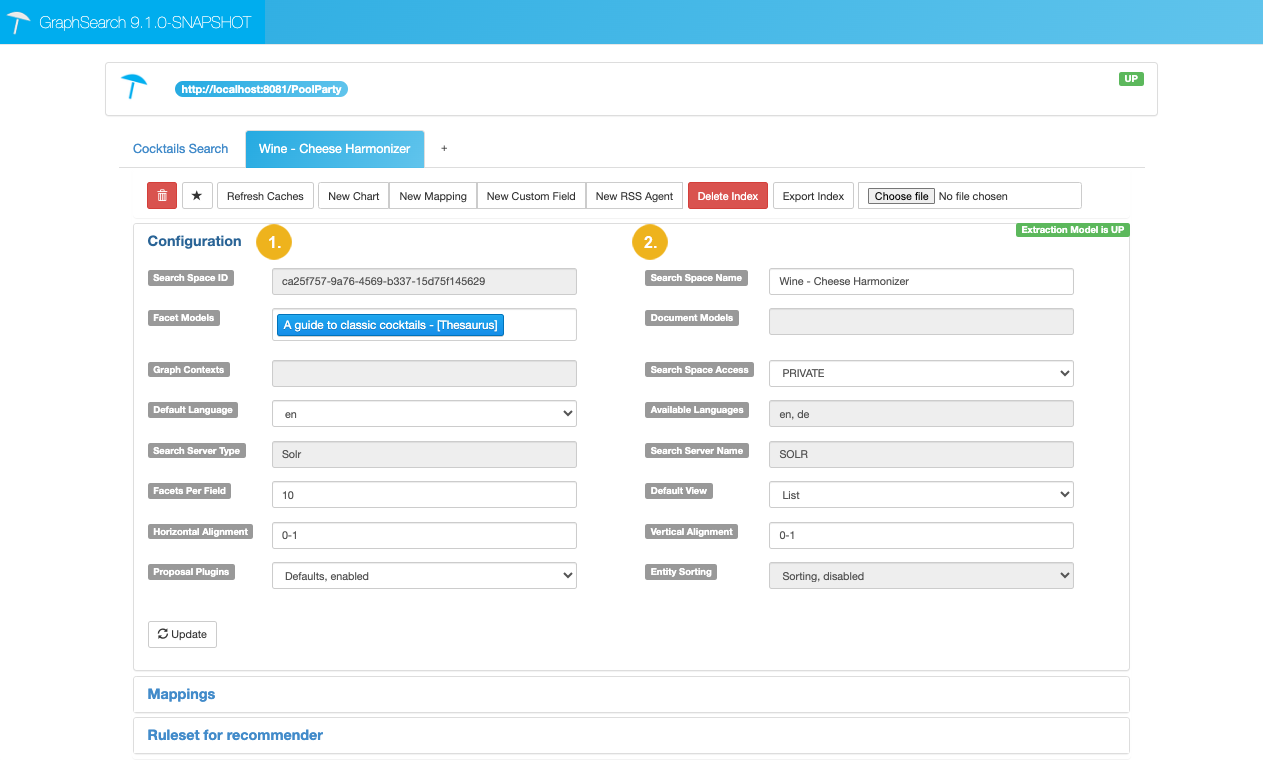Click the Update button

pyautogui.click(x=182, y=634)
